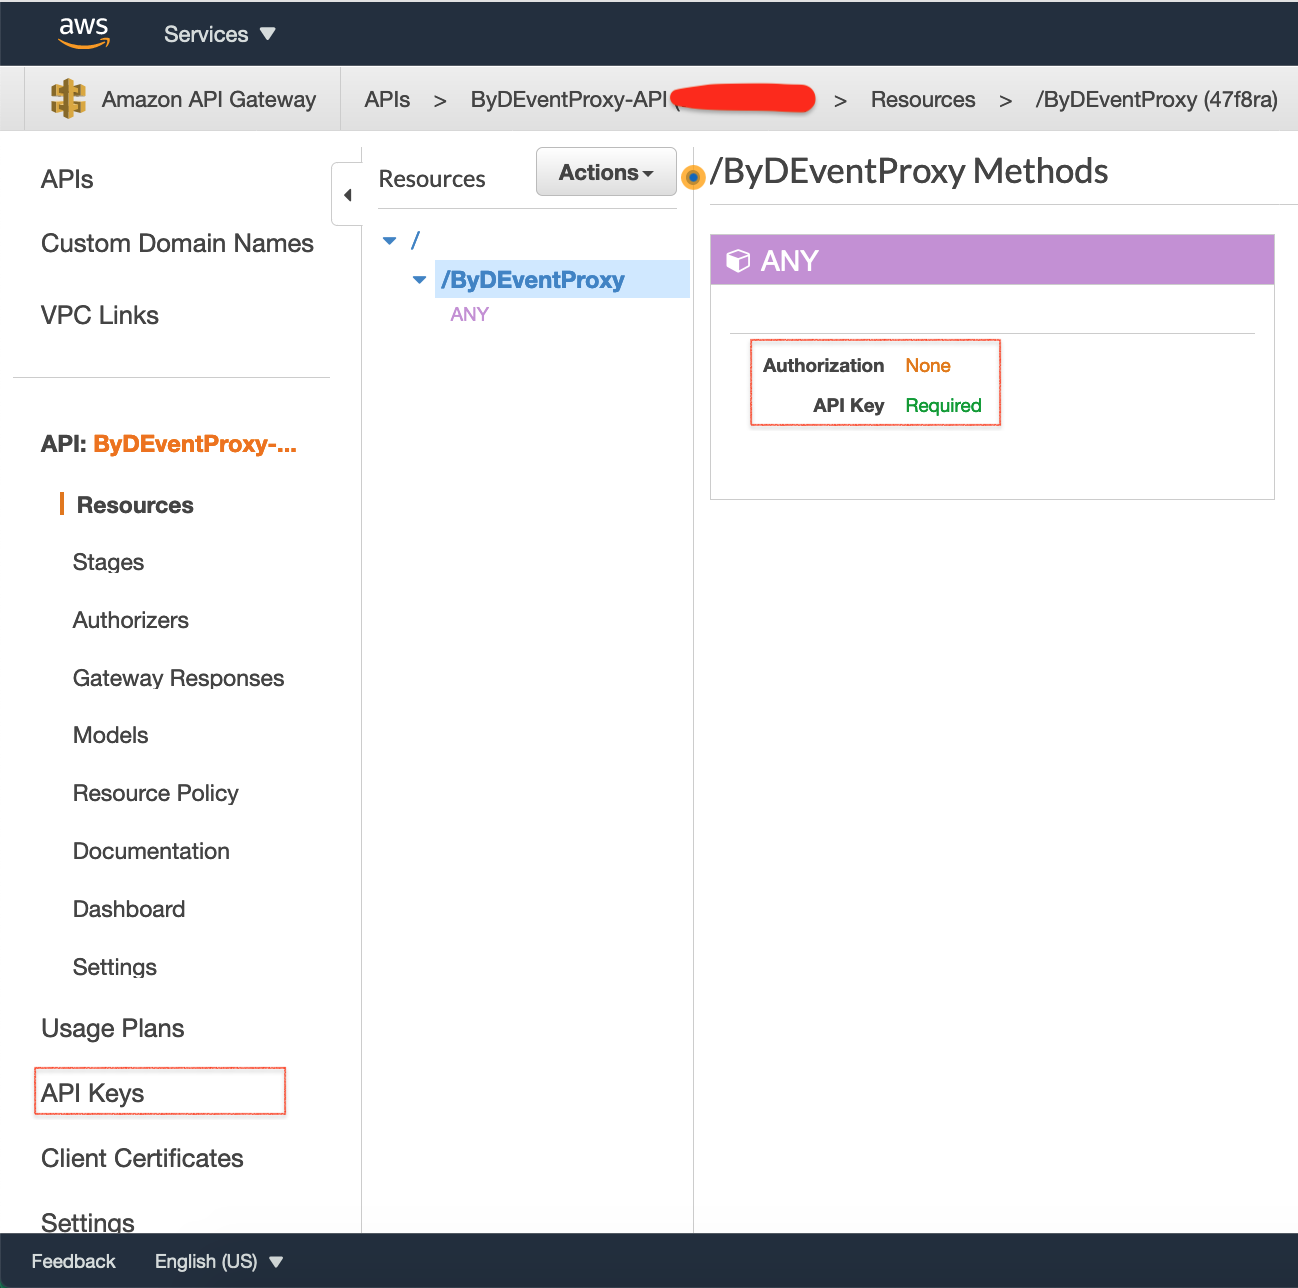
Task: Open VPC Links
Action: click(100, 316)
